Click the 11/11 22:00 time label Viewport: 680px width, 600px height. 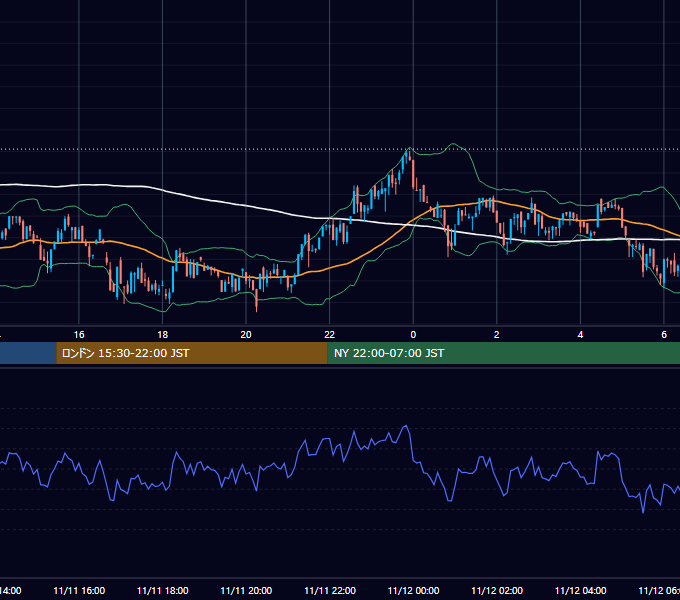(330, 591)
